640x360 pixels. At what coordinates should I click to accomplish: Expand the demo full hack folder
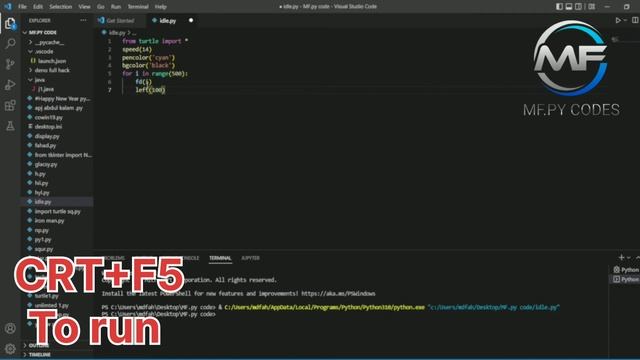(x=52, y=70)
